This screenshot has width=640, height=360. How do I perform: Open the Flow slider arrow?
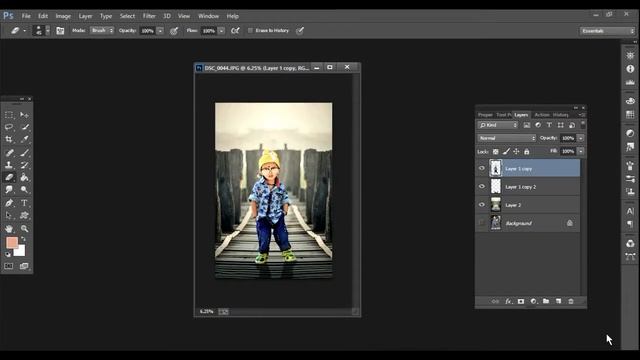coord(222,31)
